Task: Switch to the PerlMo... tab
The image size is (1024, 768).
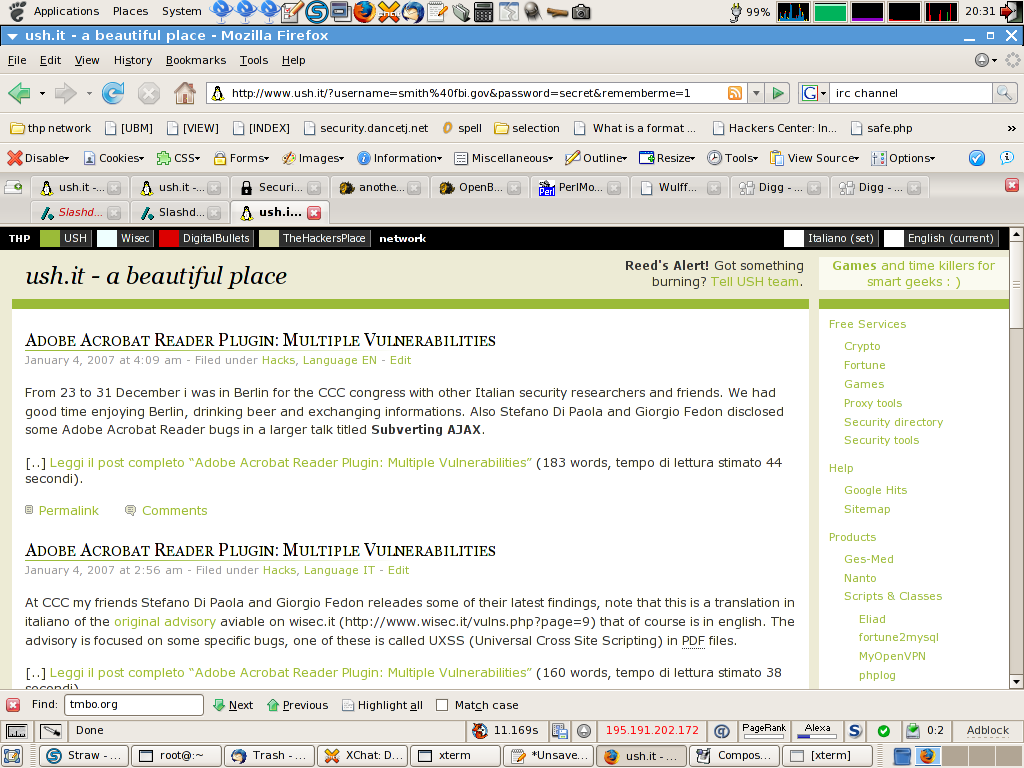Action: point(580,187)
